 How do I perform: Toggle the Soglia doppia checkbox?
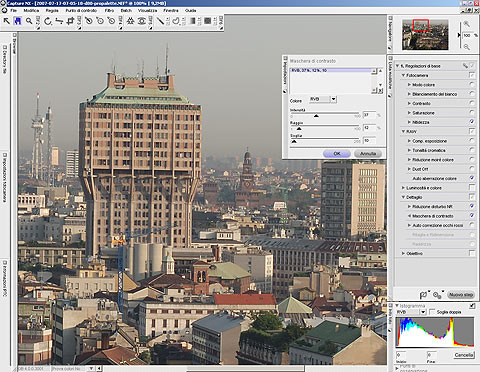[432, 312]
